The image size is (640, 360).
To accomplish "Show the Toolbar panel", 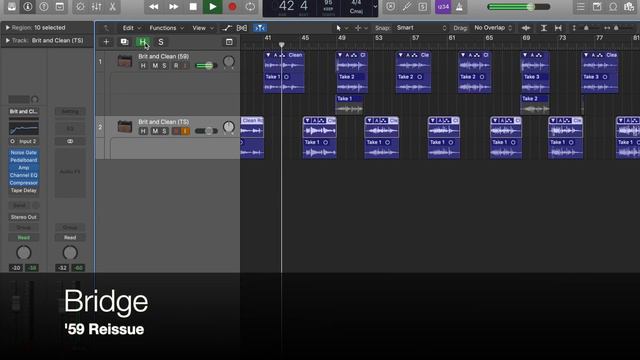I will pyautogui.click(x=60, y=7).
